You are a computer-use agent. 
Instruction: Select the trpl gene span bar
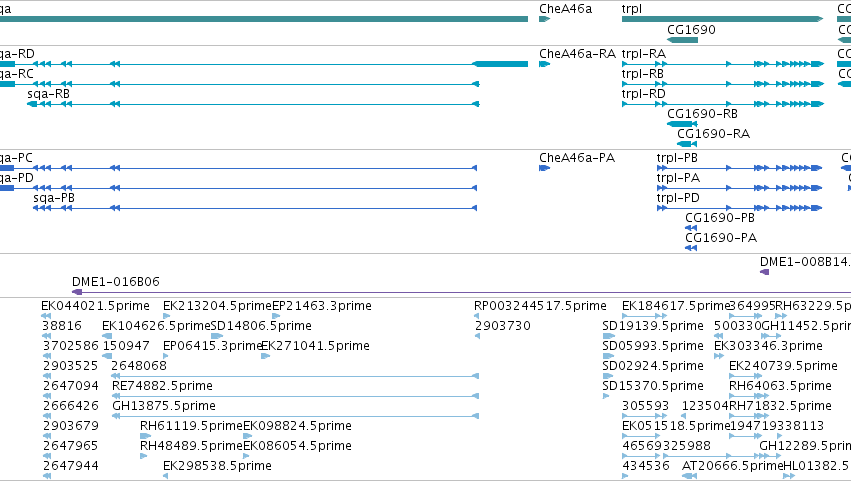tap(722, 19)
